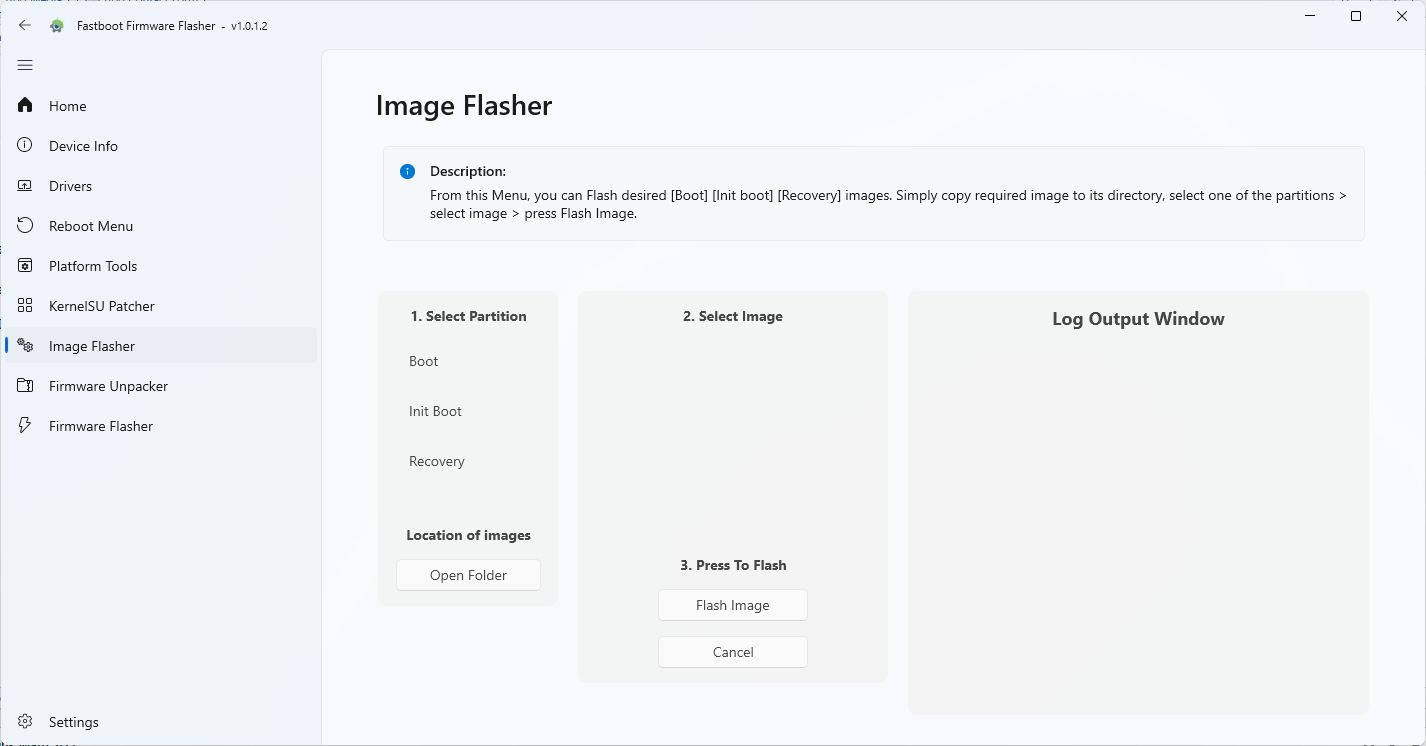Image resolution: width=1426 pixels, height=746 pixels.
Task: Go back using the arrow in titlebar
Action: (x=25, y=25)
